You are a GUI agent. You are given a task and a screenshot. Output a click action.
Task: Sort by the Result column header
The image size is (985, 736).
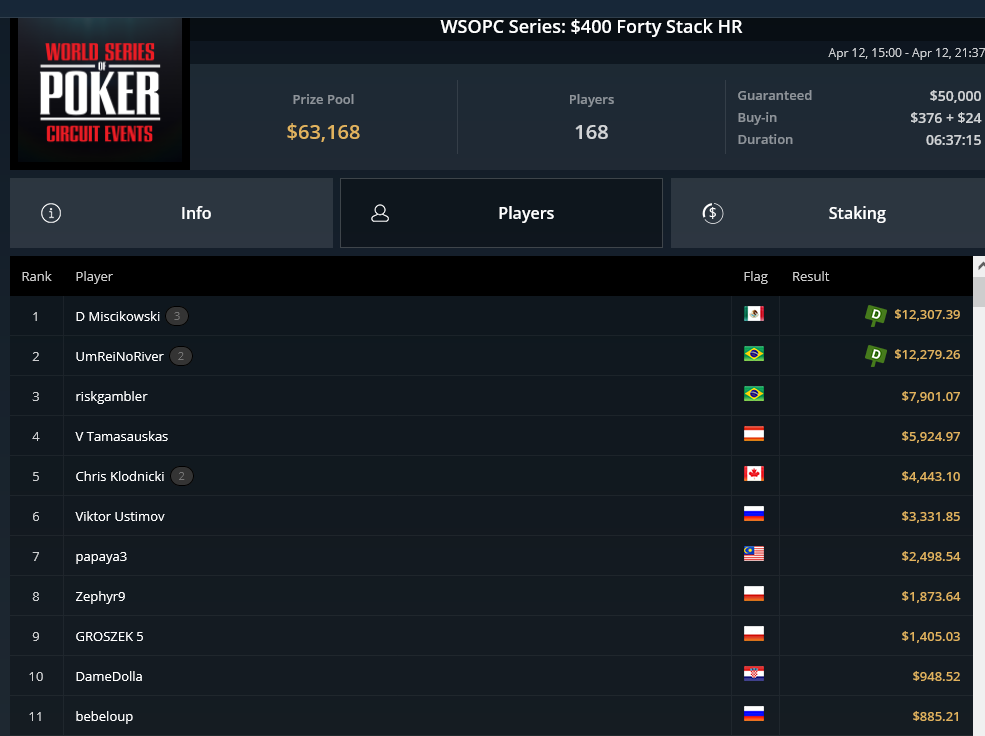(x=810, y=276)
